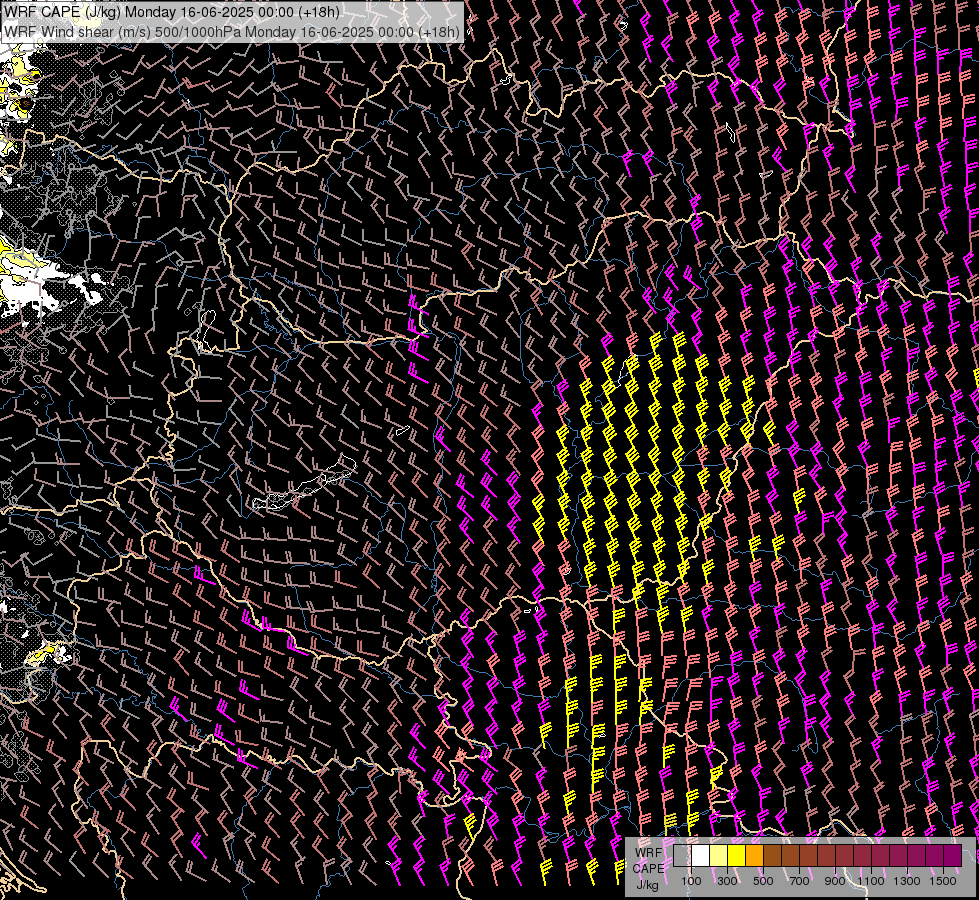Click the 1100 legend value
Screen dimensions: 979x900
click(871, 881)
